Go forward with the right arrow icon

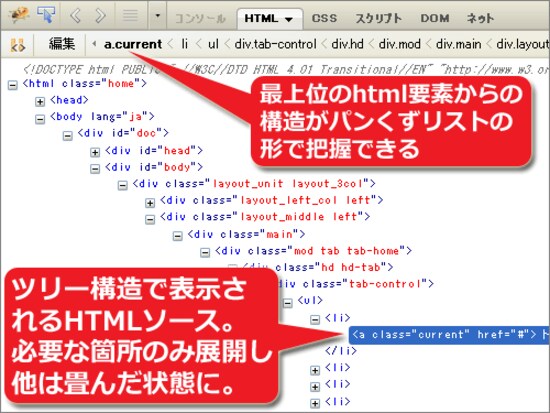point(100,15)
